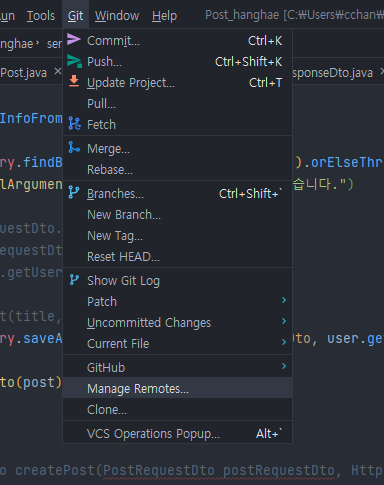Viewport: 384px width, 485px height.
Task: Open the Window menu
Action: 117,16
